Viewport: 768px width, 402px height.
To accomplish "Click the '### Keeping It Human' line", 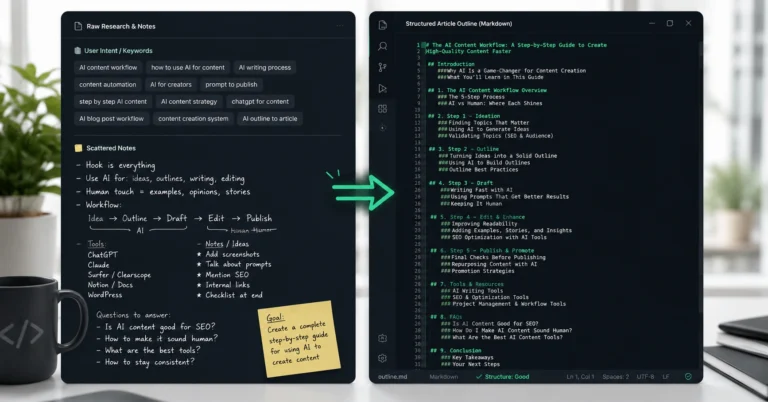I will click(x=471, y=204).
